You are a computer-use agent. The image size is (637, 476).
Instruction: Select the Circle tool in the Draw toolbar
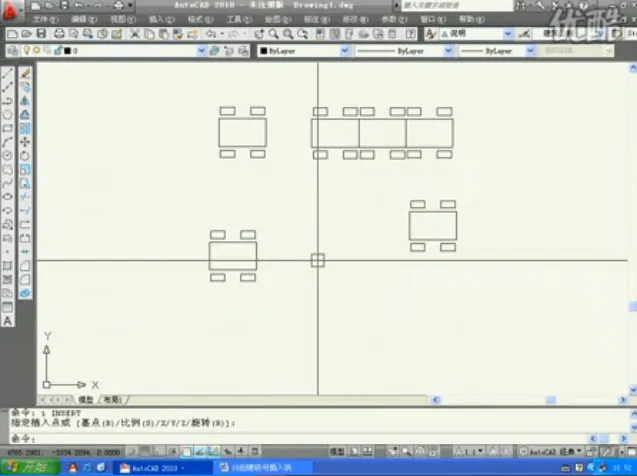coord(8,156)
